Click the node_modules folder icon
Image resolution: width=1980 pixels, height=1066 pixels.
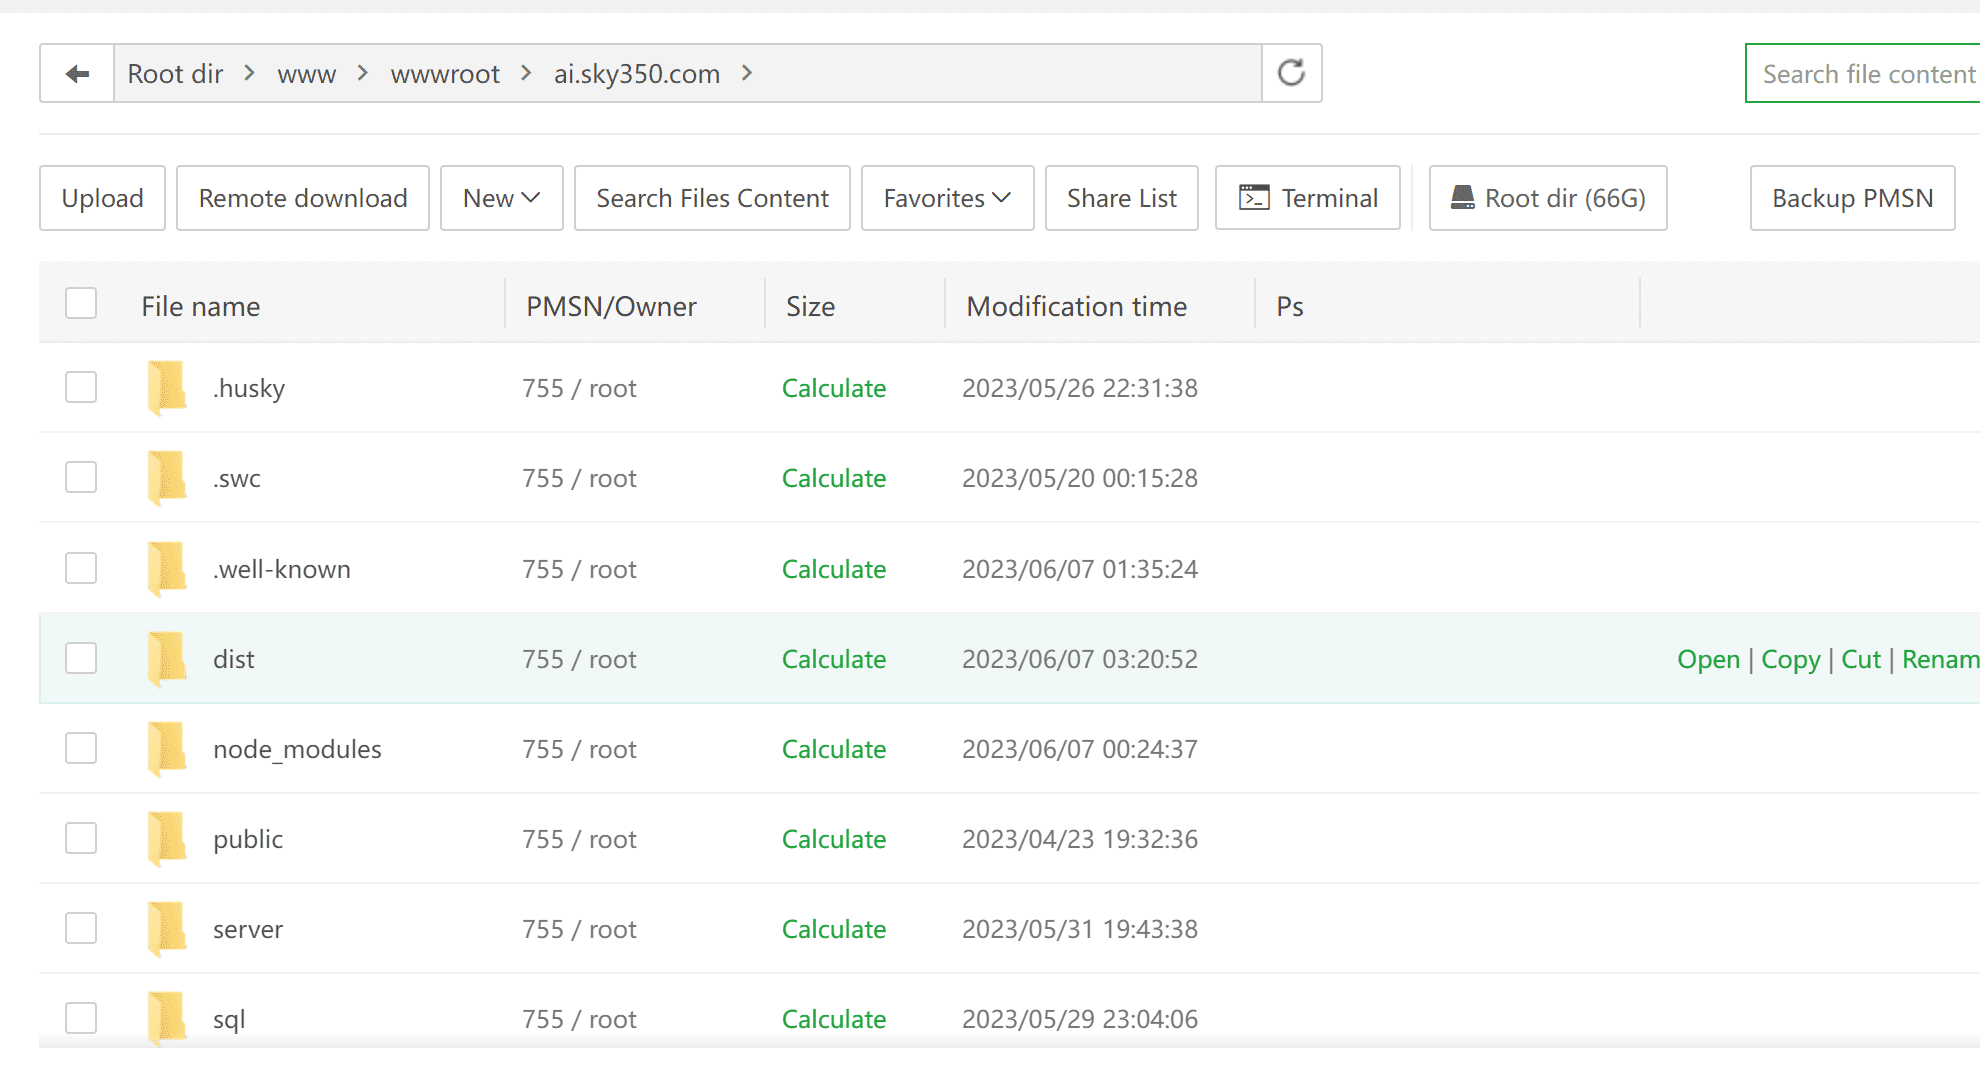coord(166,749)
